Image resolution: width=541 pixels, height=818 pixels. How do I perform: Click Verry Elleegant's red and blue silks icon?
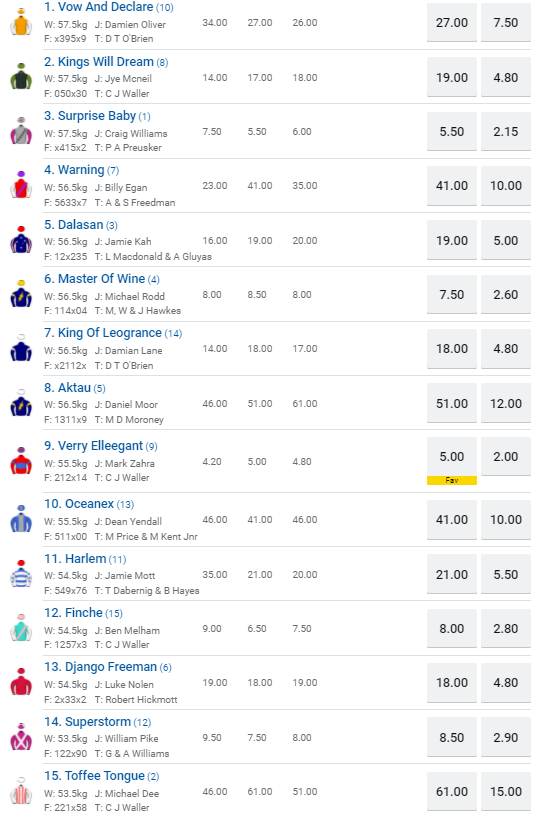(21, 461)
